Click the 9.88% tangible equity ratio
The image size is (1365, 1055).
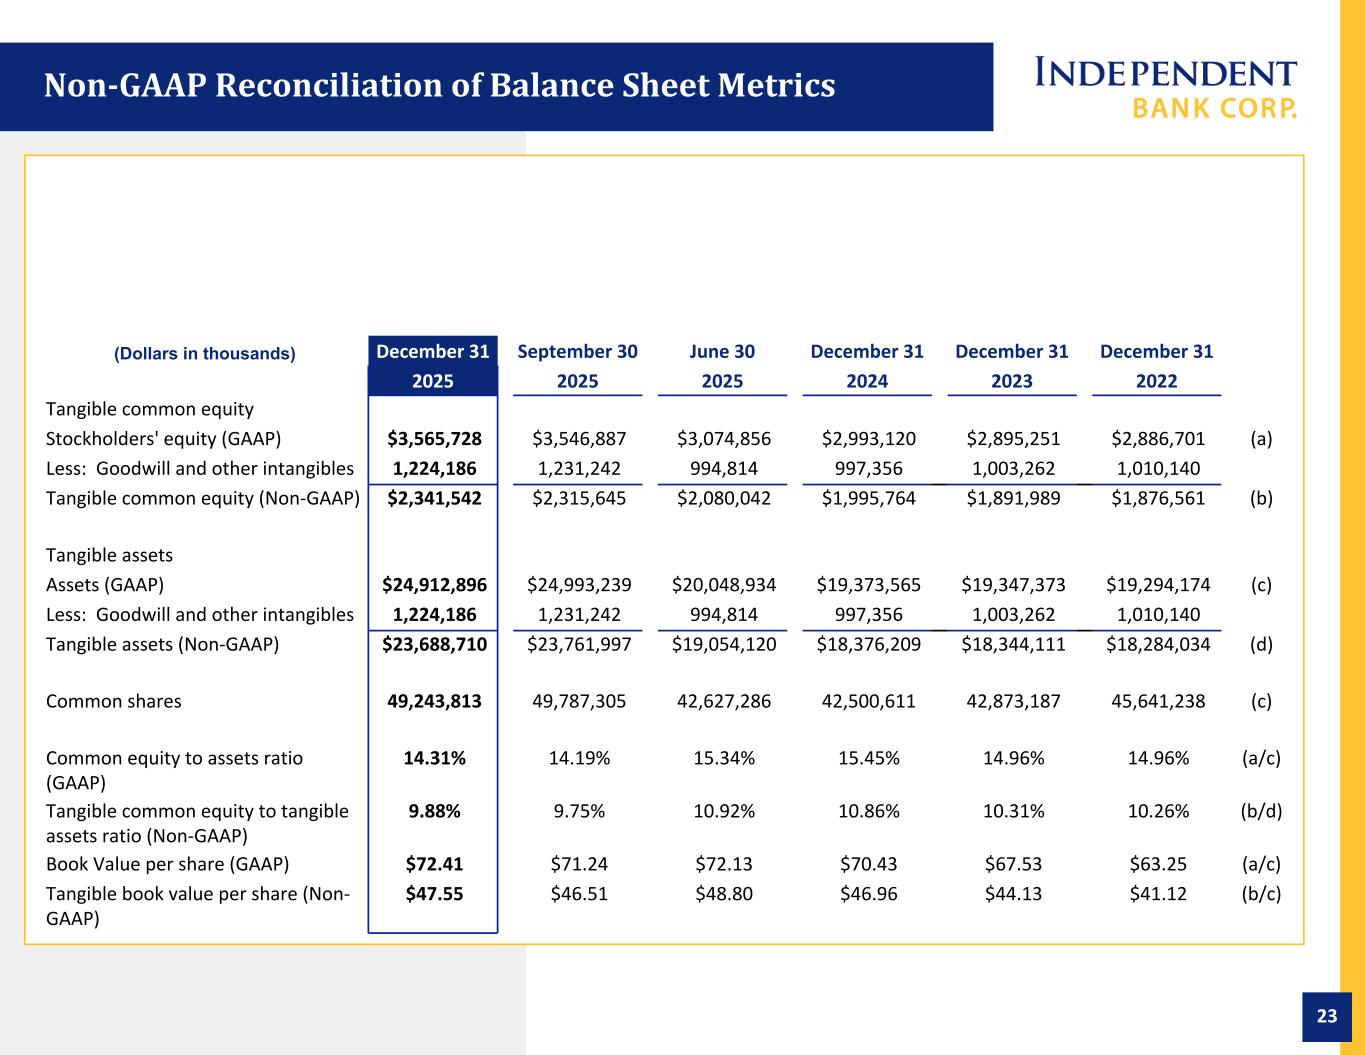click(x=434, y=811)
